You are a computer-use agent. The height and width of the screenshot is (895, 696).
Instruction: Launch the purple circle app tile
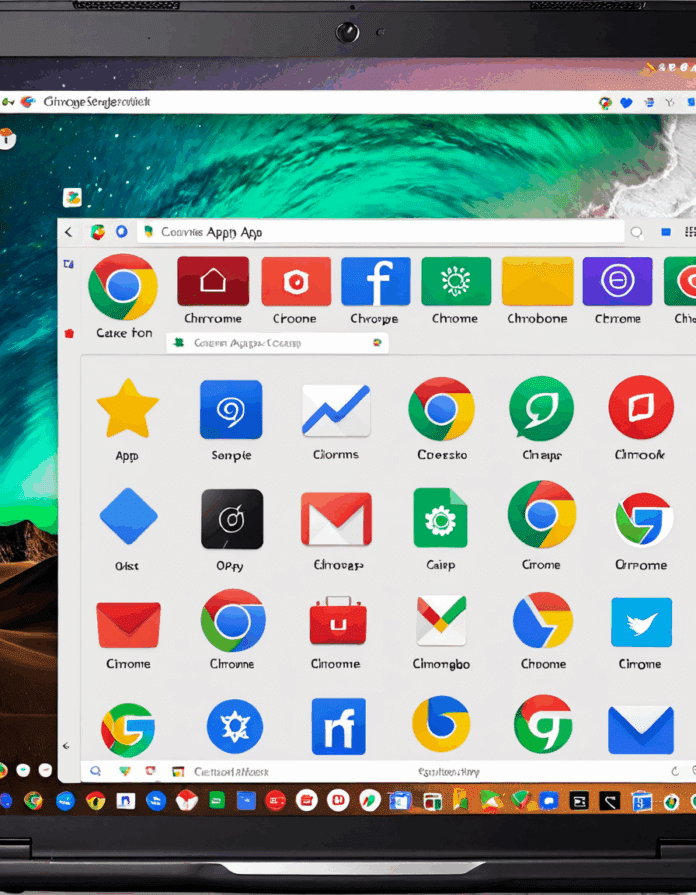pos(617,281)
